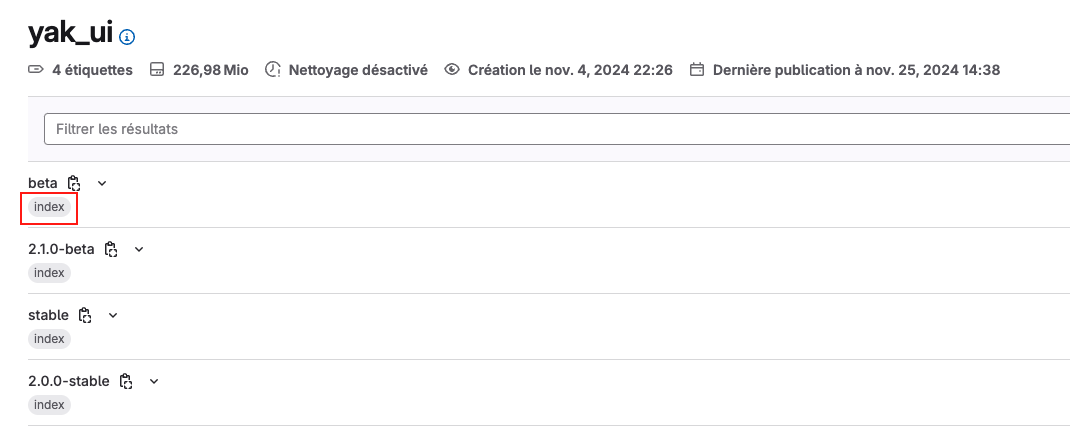Click the Nettoyage désactivé cleanup icon
The width and height of the screenshot is (1070, 447).
(x=272, y=70)
